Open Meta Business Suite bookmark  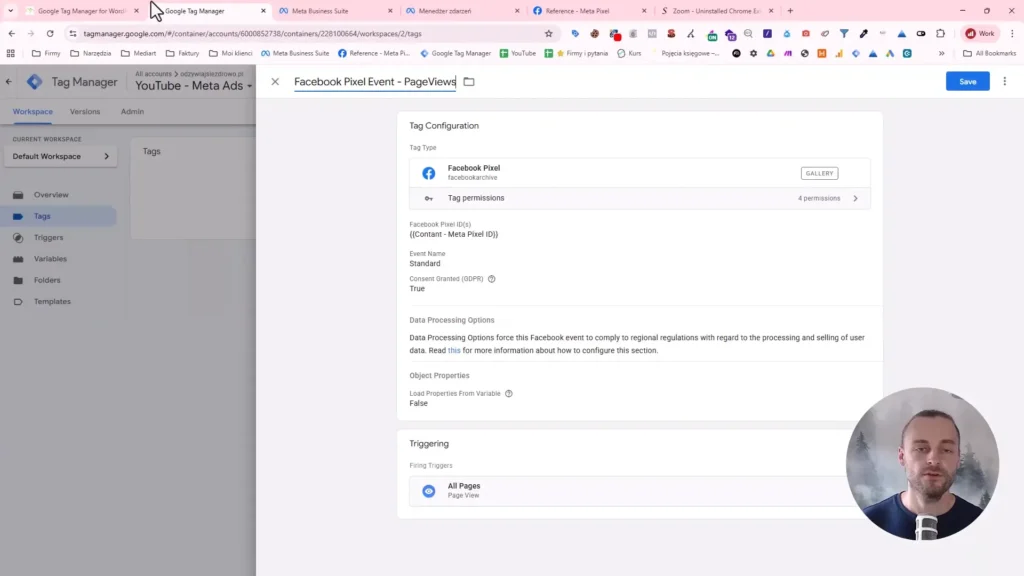tap(295, 54)
